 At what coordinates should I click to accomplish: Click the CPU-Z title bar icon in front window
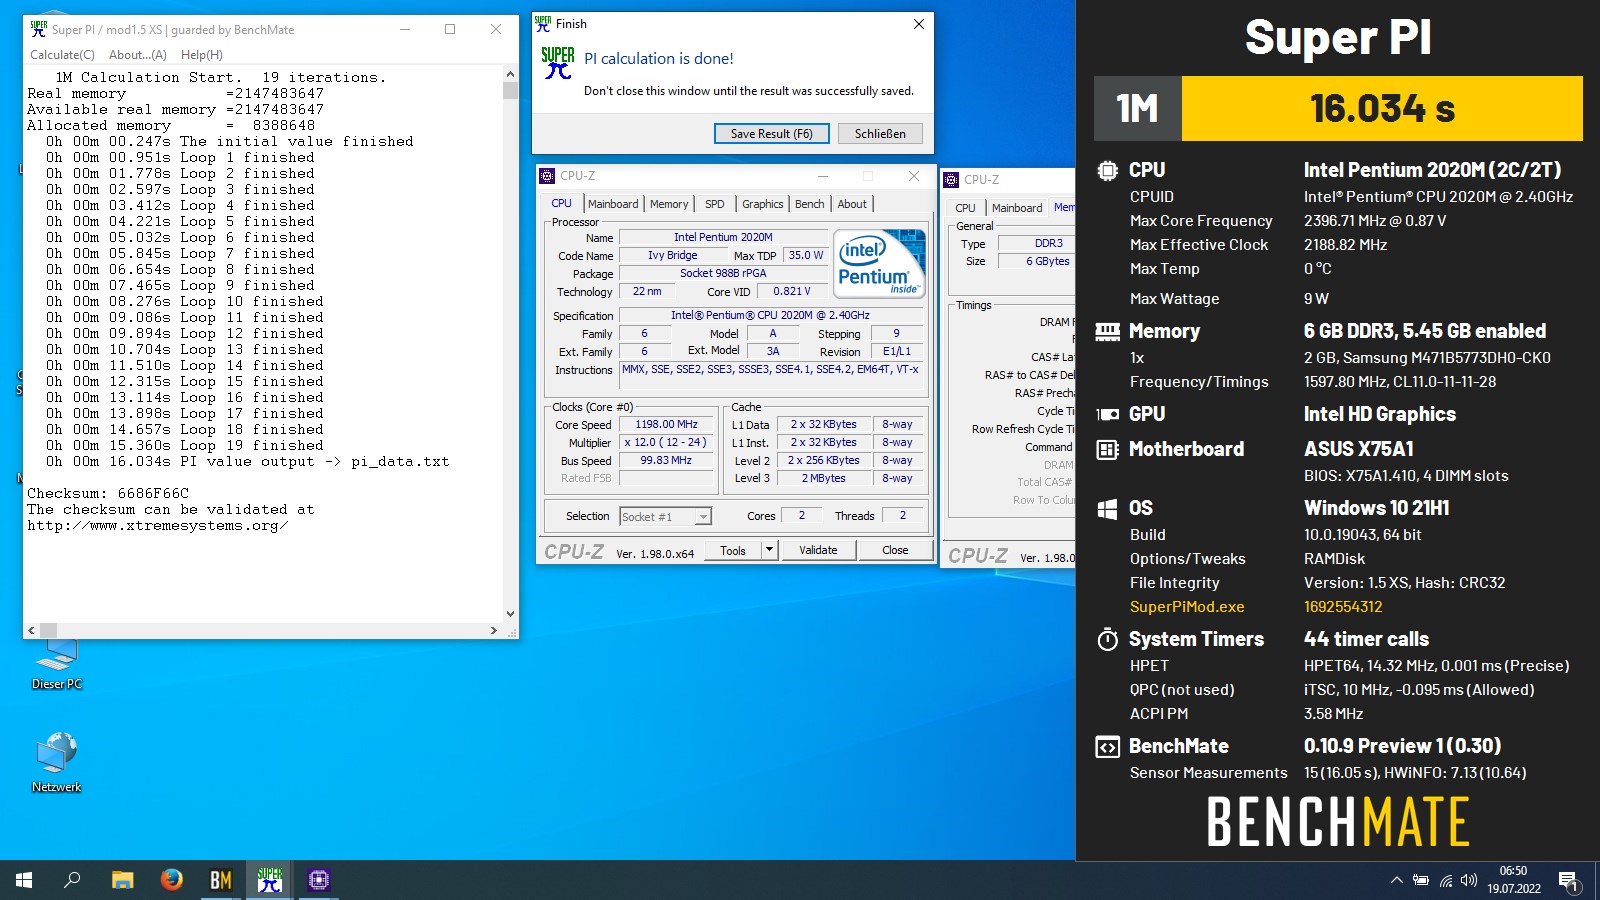[x=547, y=176]
